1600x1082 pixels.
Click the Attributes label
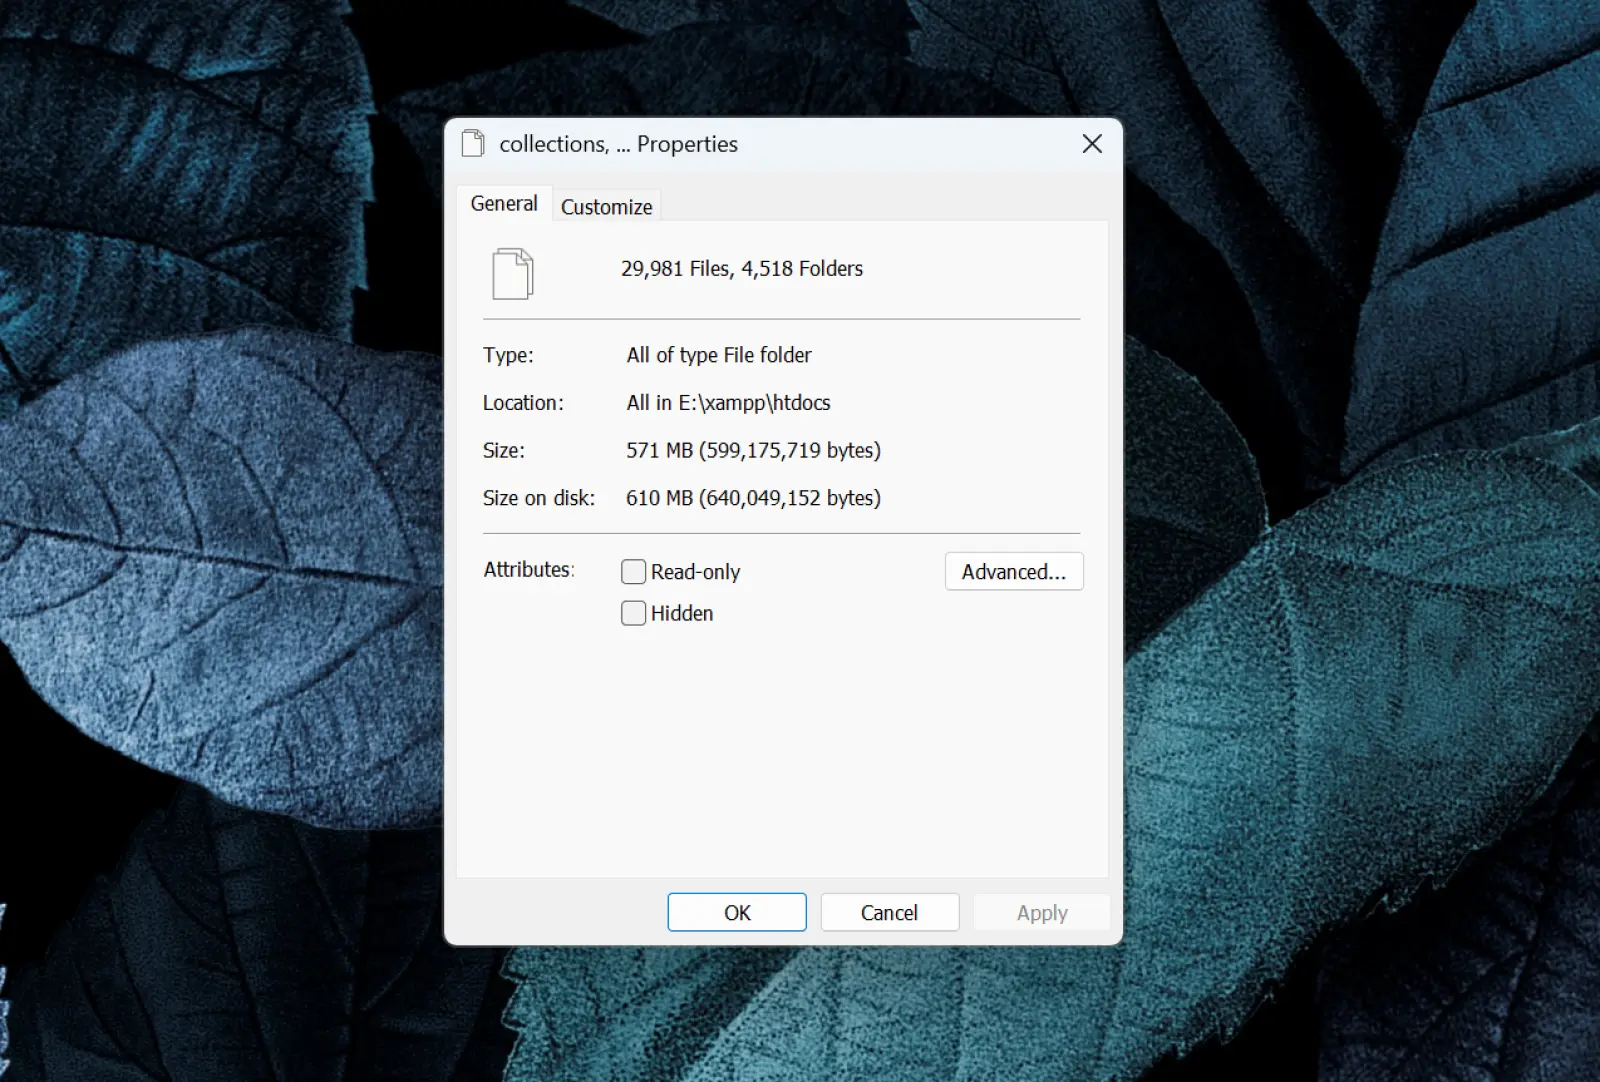[528, 570]
